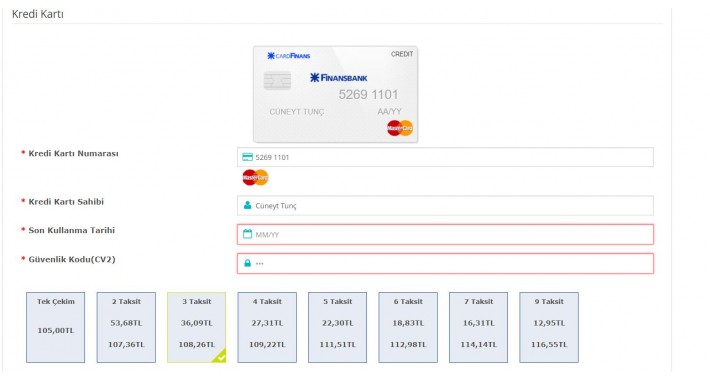This screenshot has width=710, height=380.
Task: Click the Son Kullanma Tarihi label
Action: click(x=72, y=231)
